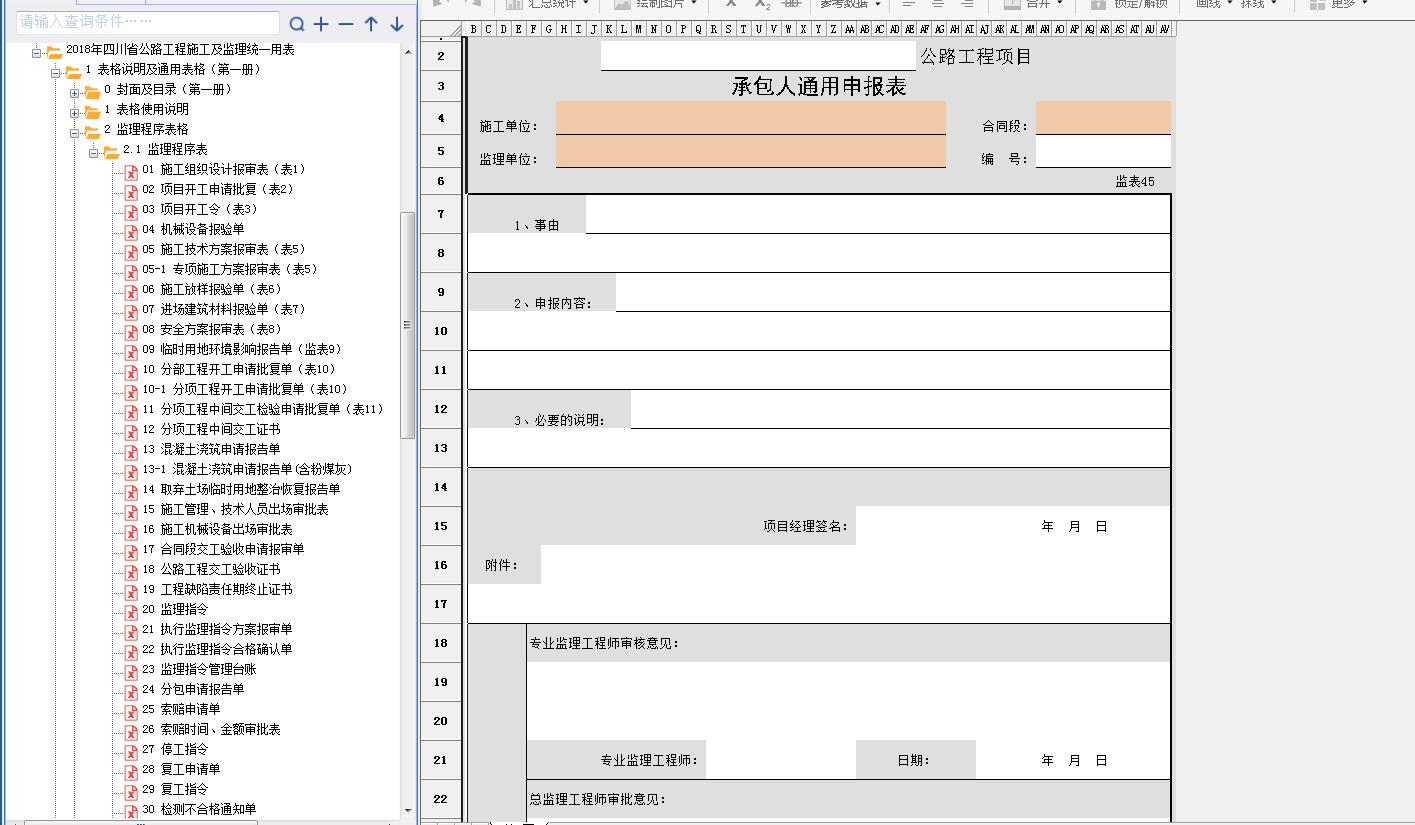This screenshot has width=1415, height=825.
Task: Click tree scrollbar down arrow
Action: click(407, 810)
